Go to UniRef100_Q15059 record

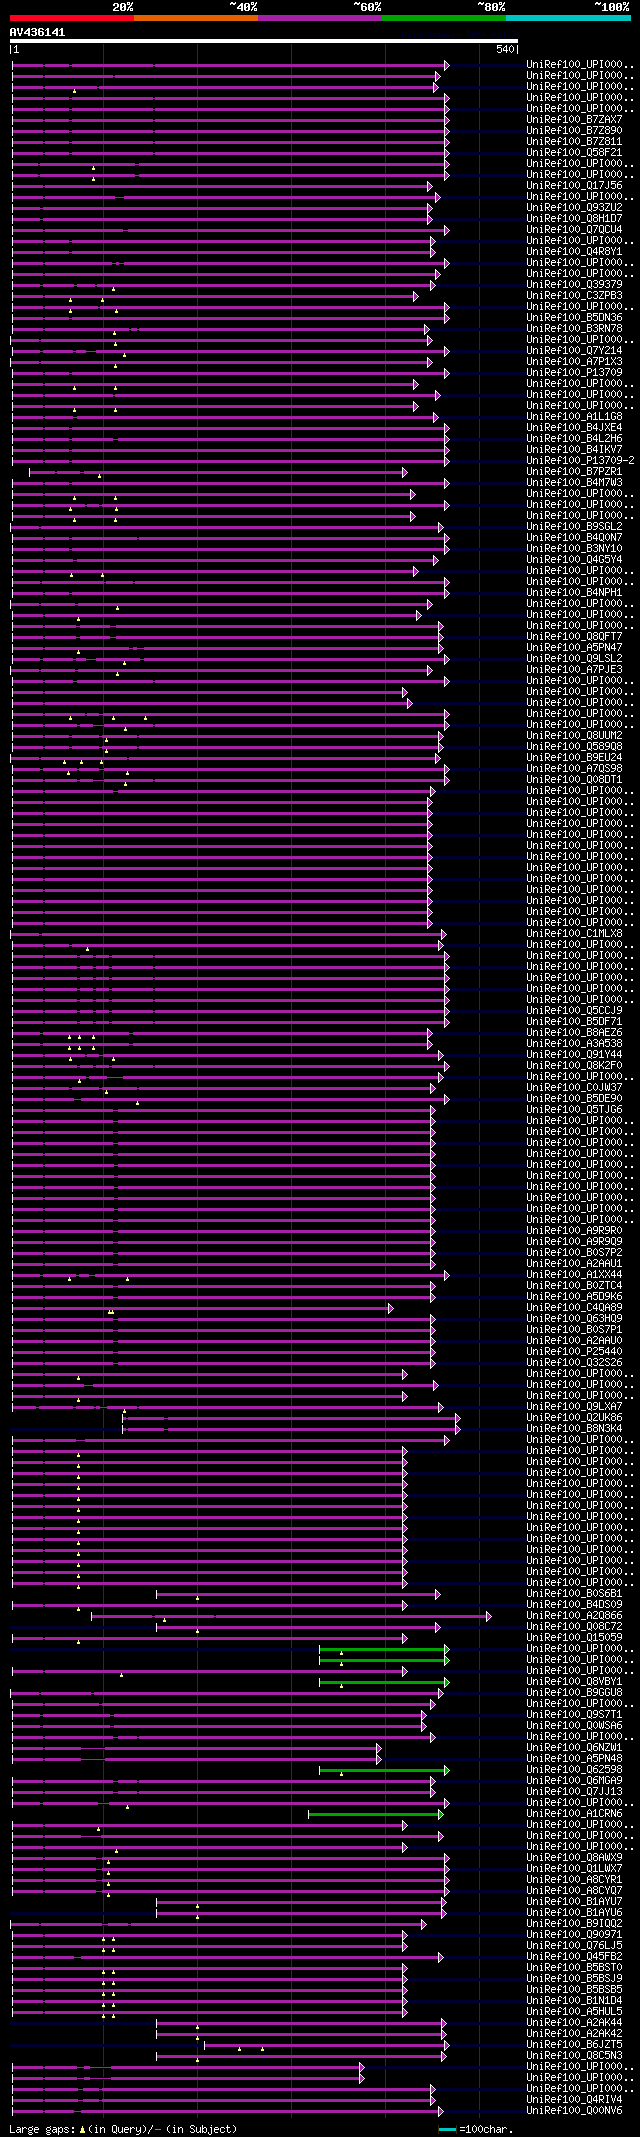tap(574, 1638)
